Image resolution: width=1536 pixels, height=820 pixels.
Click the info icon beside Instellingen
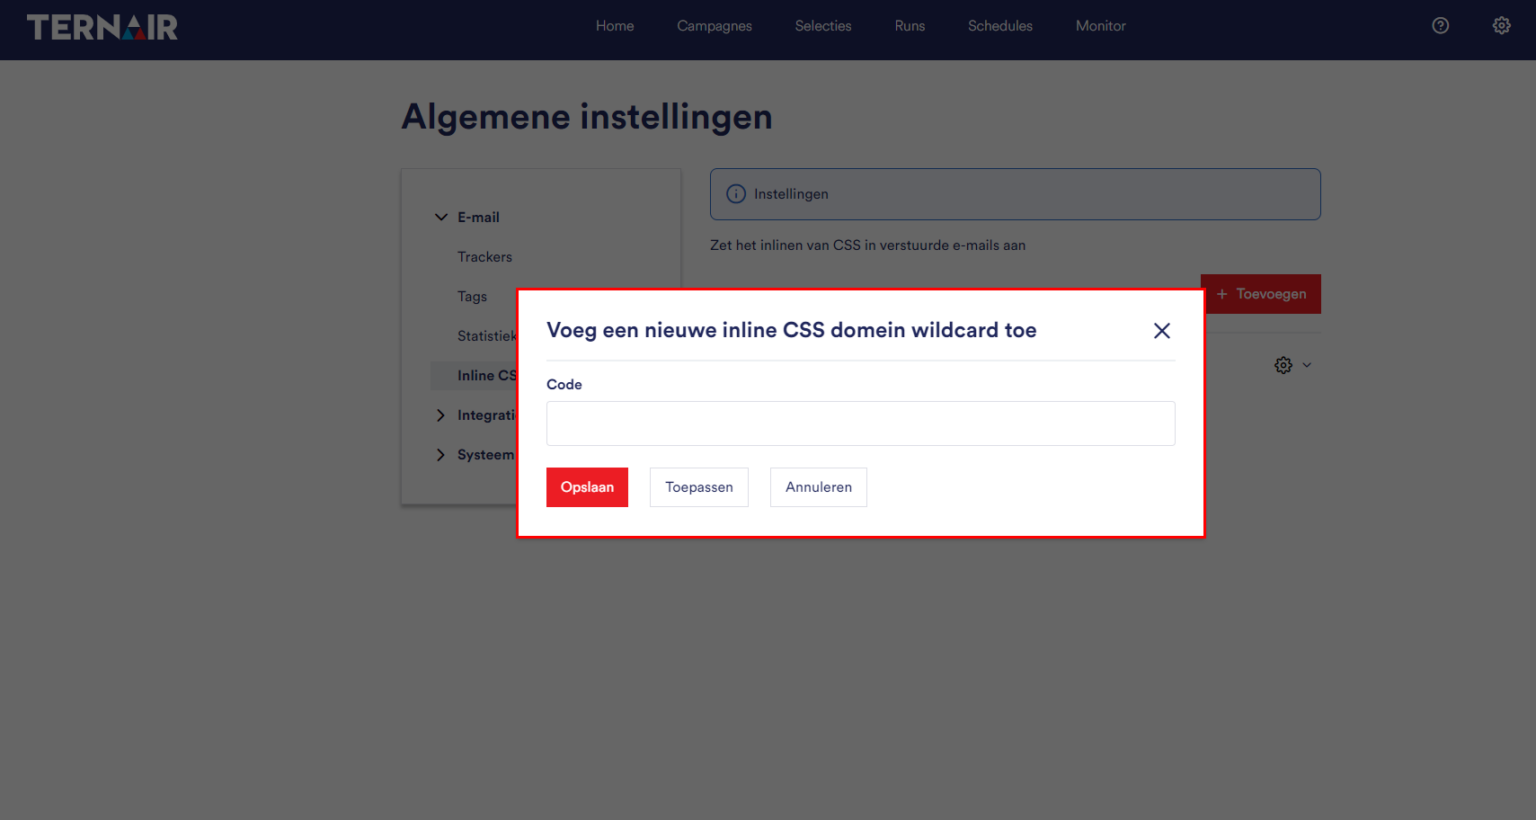(x=736, y=194)
